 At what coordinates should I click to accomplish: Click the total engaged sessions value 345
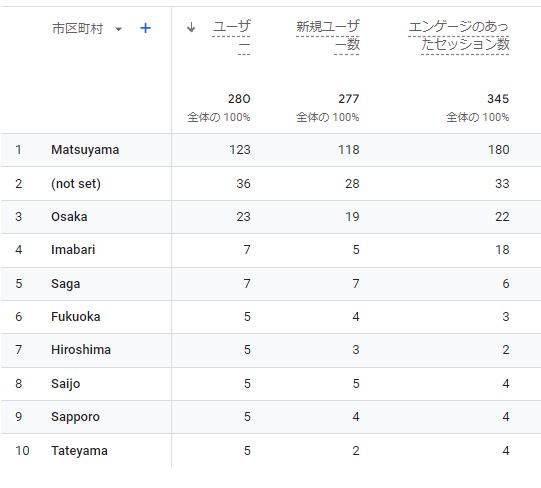point(498,99)
